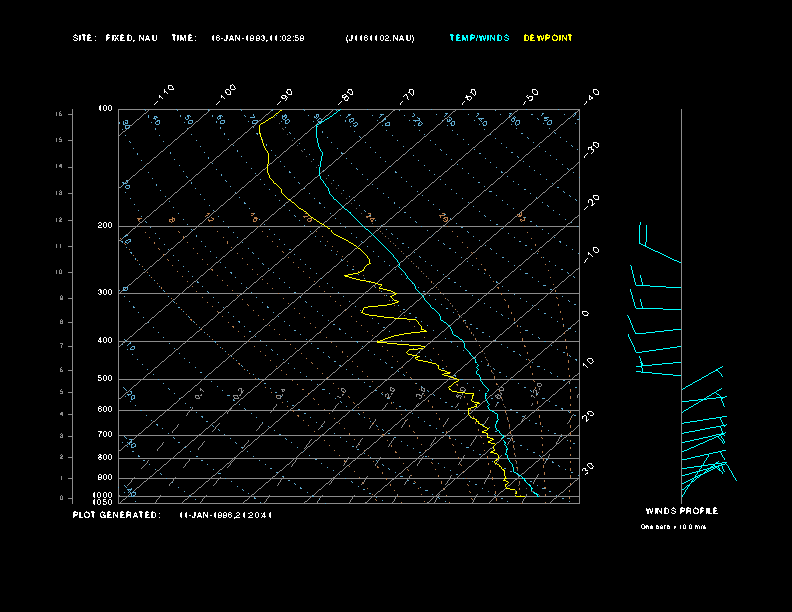
Task: Click the yellow DEWPOINT legend label
Action: (548, 38)
